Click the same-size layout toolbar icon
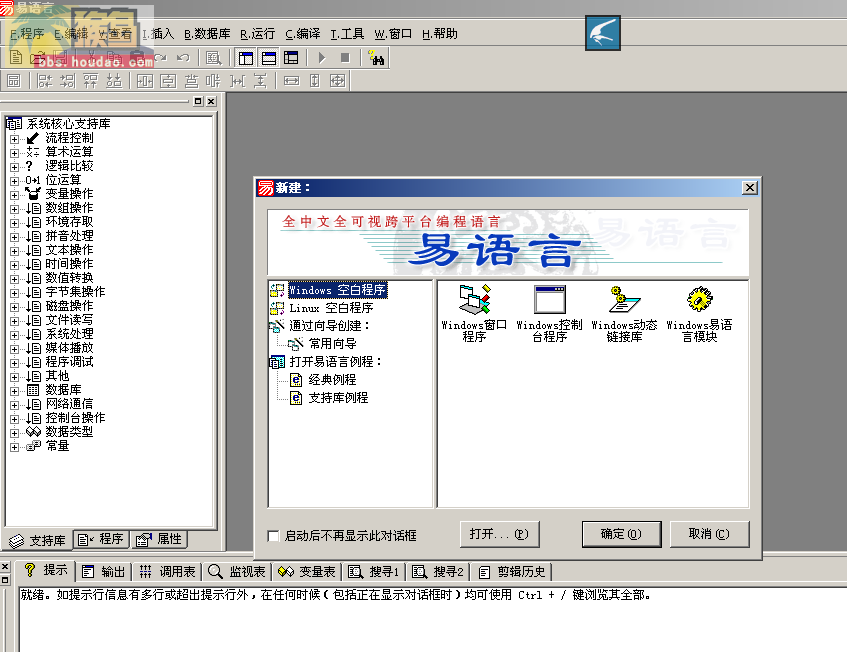847x652 pixels. tap(338, 81)
